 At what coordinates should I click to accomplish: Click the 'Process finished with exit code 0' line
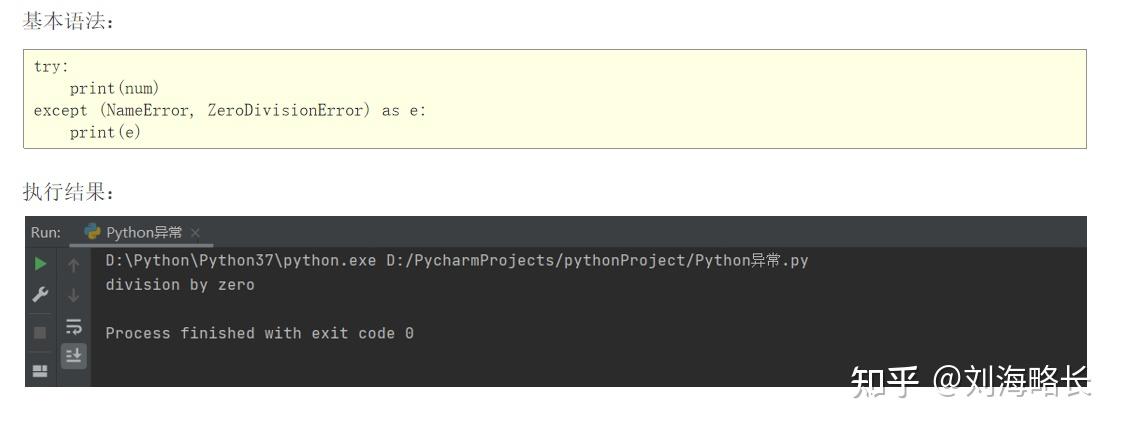pos(260,333)
